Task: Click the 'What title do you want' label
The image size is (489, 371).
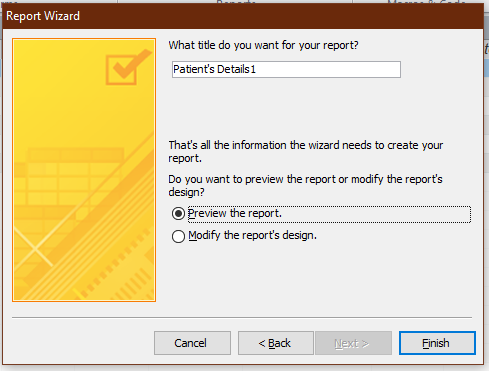Action: point(263,45)
